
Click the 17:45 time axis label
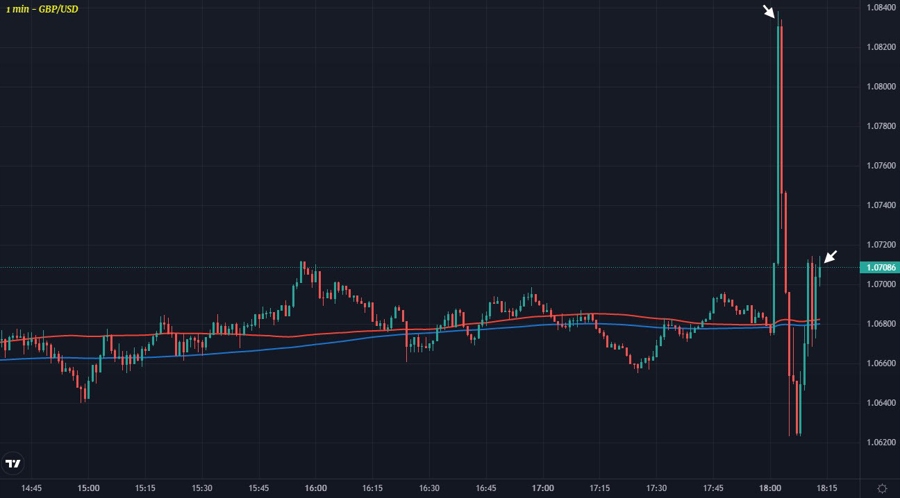713,488
